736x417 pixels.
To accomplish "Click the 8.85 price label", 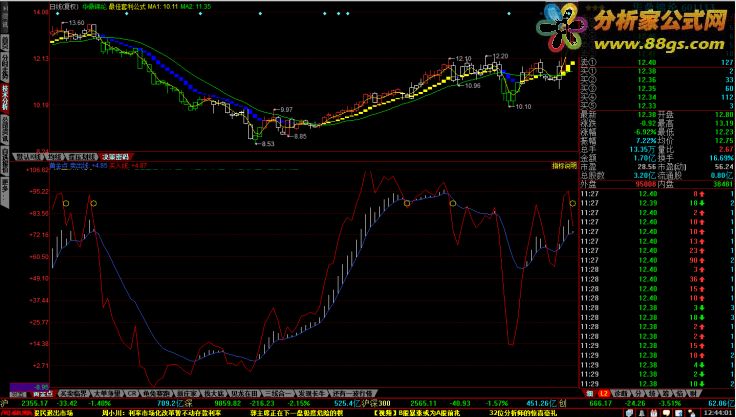I will point(299,136).
